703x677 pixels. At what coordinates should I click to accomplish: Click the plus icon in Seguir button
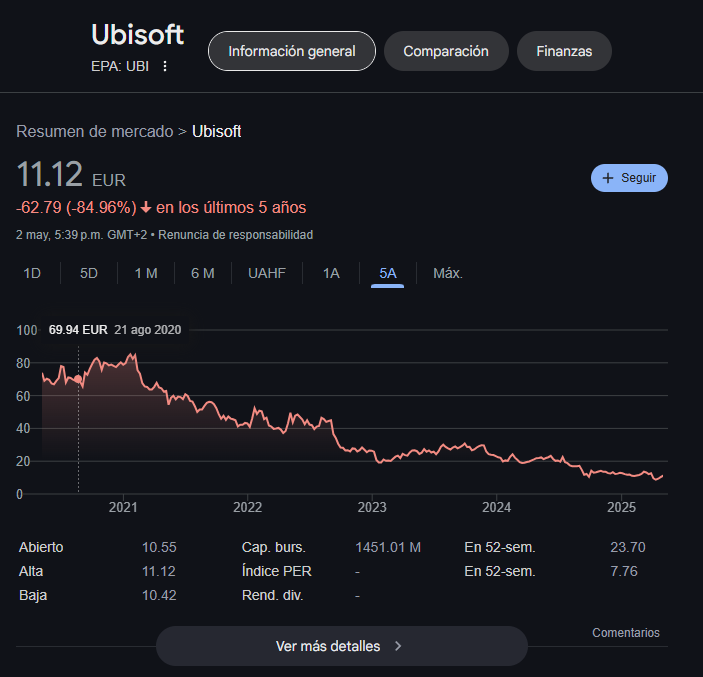(608, 178)
